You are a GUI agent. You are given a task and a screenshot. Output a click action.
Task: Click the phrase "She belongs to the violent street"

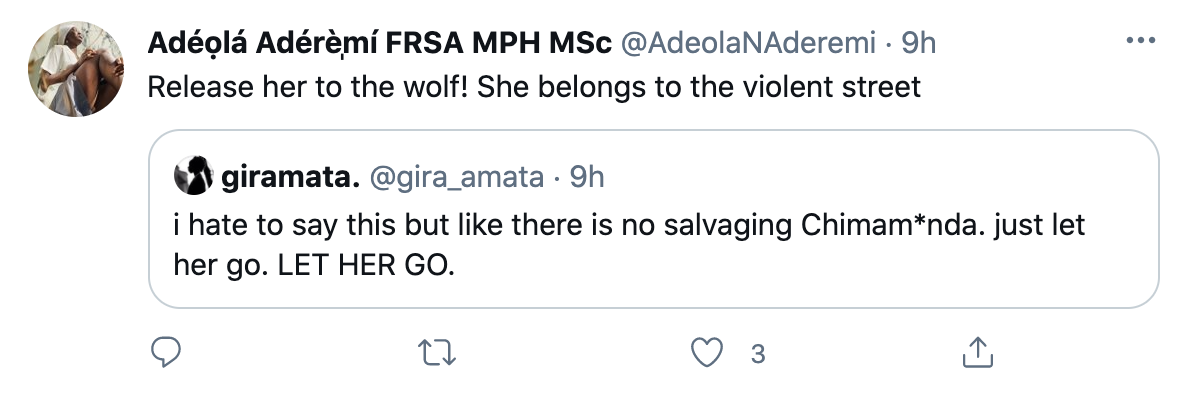point(699,87)
